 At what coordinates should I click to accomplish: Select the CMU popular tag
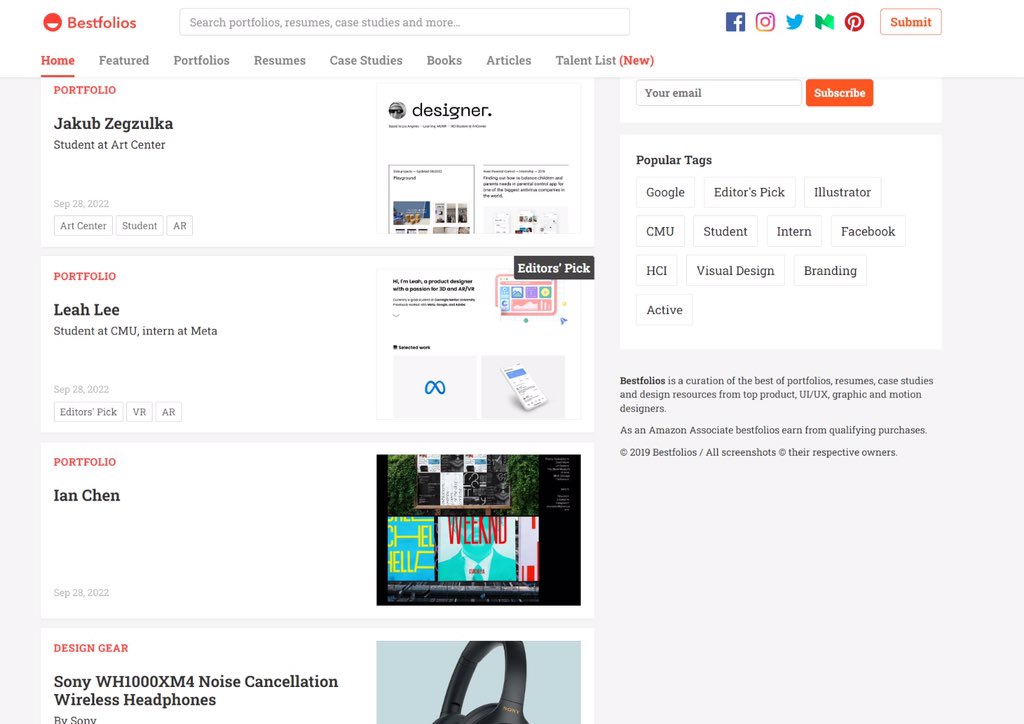click(660, 231)
